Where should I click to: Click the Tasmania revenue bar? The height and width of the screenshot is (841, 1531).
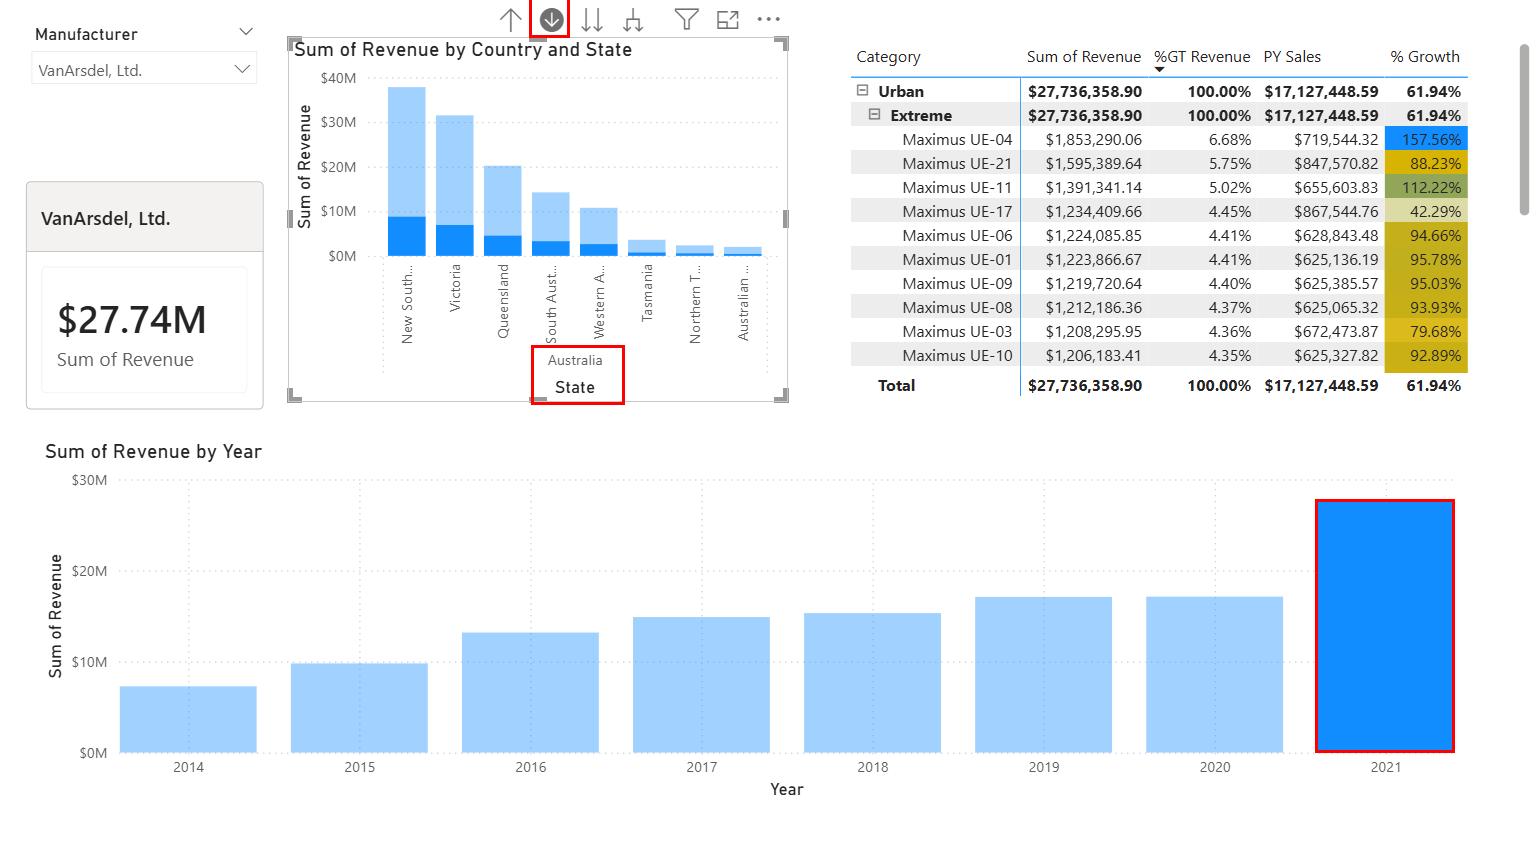tap(647, 248)
